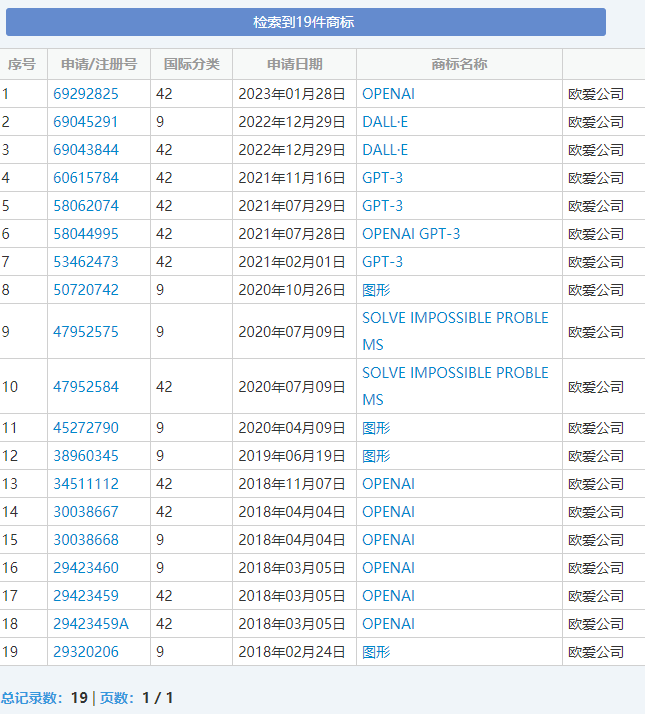Click the 检索到19件商标 banner button

(306, 22)
